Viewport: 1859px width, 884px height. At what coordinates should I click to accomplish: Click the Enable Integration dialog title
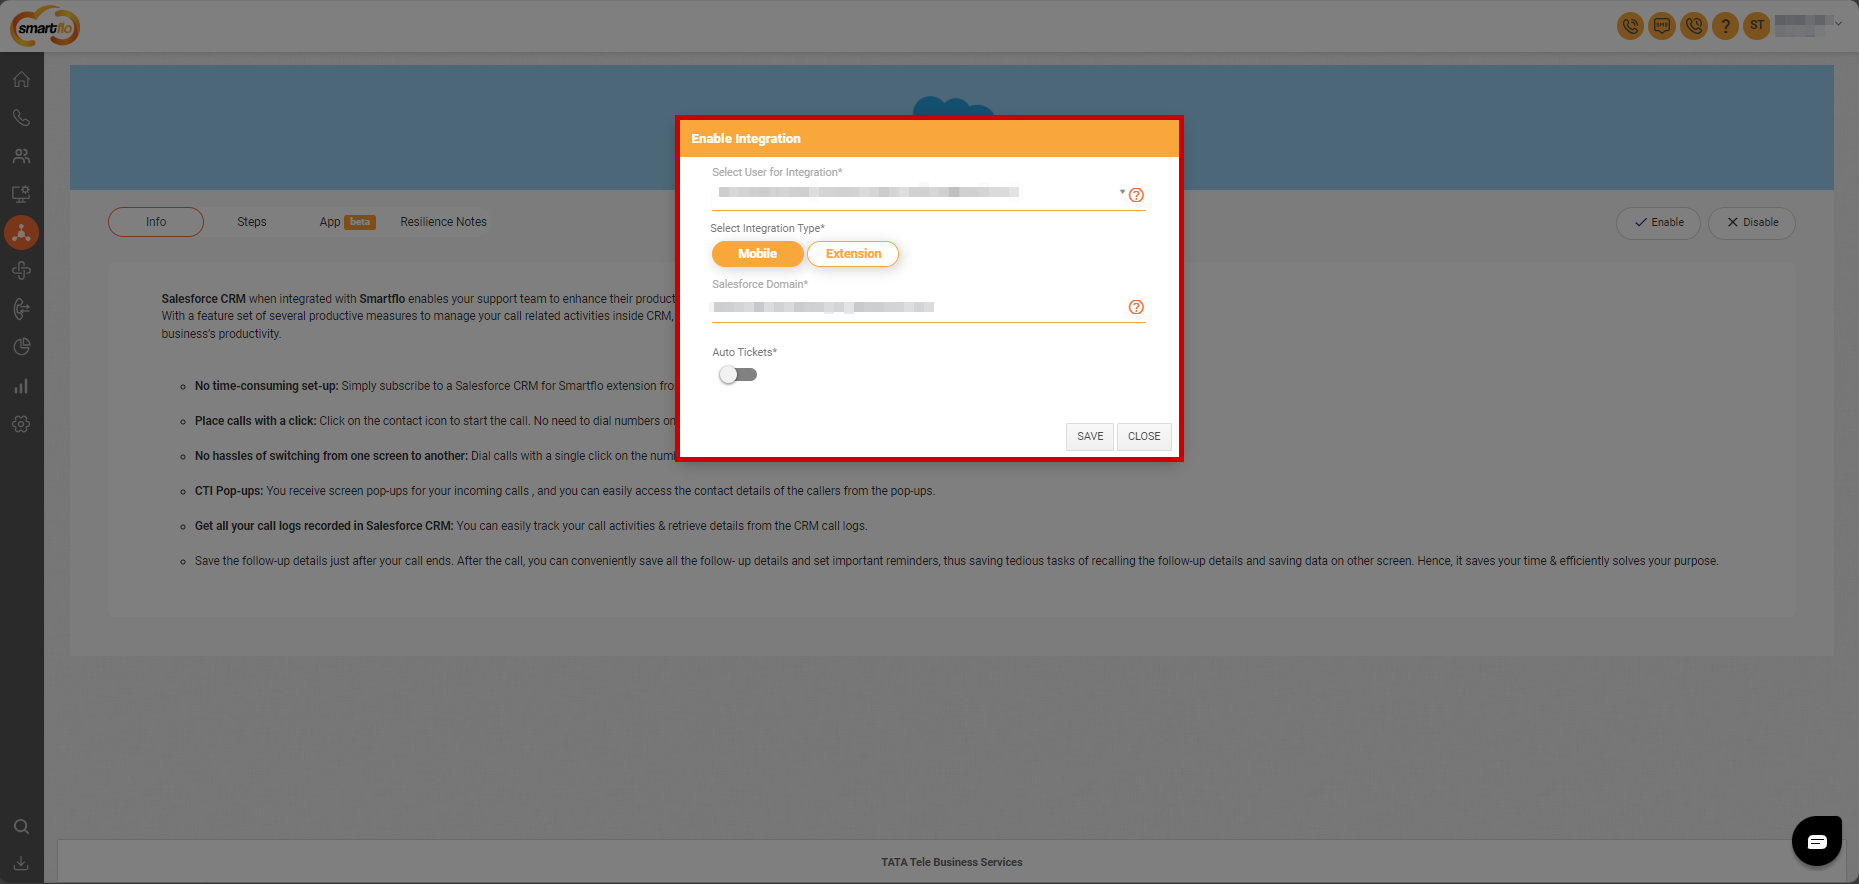(x=746, y=139)
